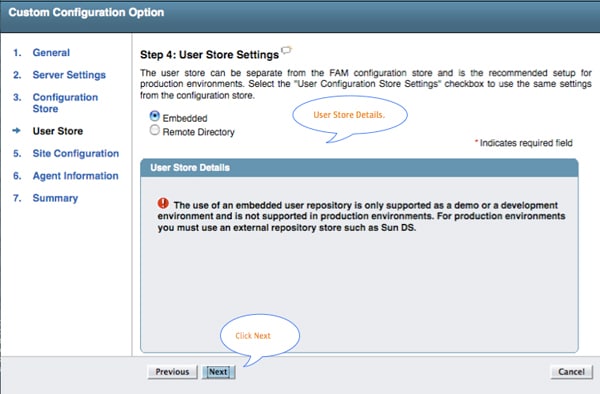Go to the General wizard step
Image resolution: width=600 pixels, height=394 pixels.
click(x=51, y=53)
